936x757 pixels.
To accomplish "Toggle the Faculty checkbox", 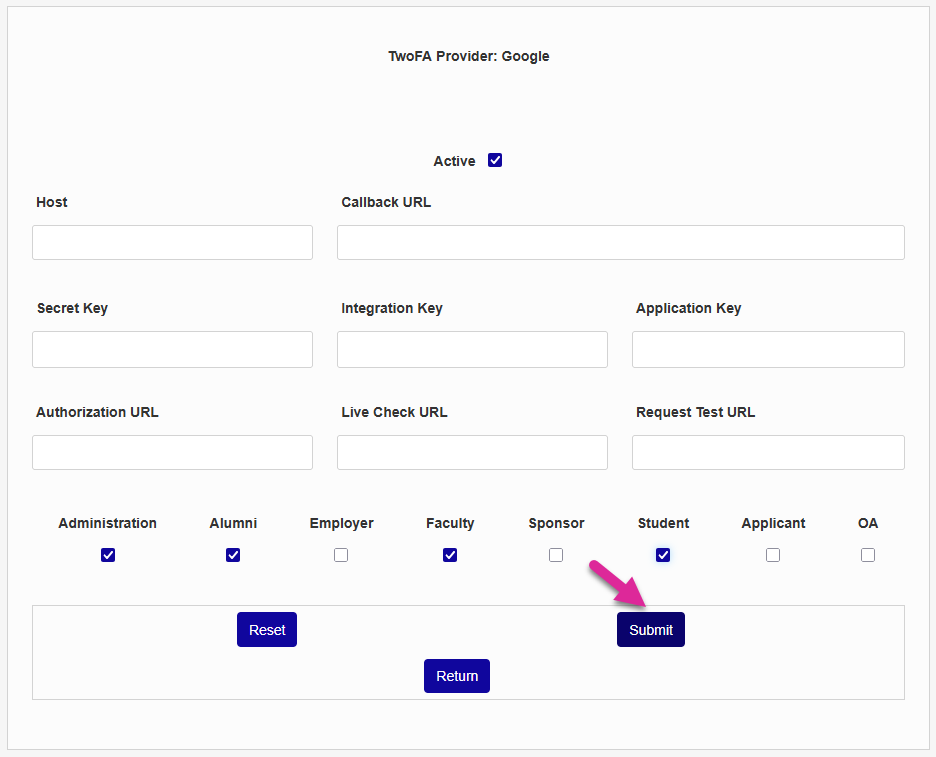I will (450, 555).
